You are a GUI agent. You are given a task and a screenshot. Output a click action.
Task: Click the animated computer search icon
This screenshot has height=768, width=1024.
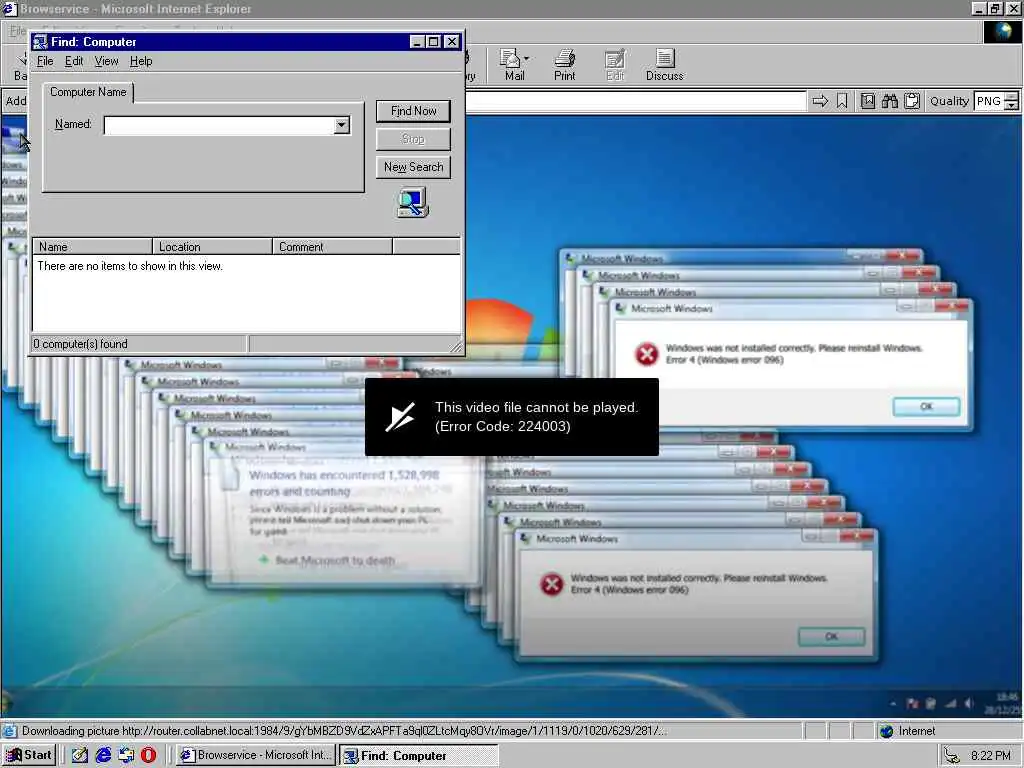413,202
